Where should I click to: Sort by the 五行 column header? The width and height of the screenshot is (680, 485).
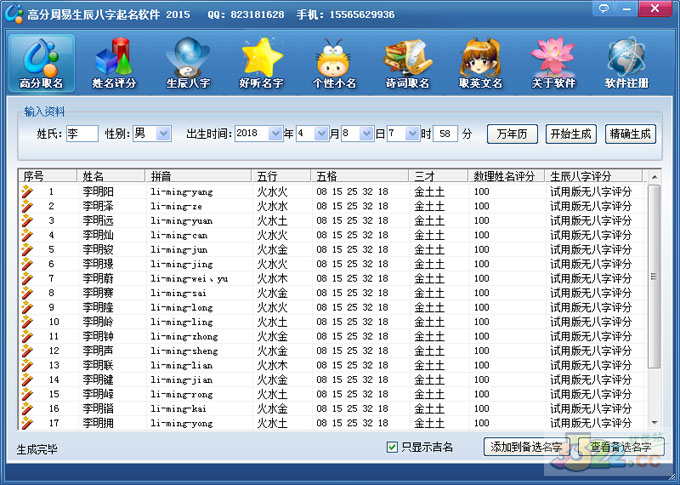point(280,176)
